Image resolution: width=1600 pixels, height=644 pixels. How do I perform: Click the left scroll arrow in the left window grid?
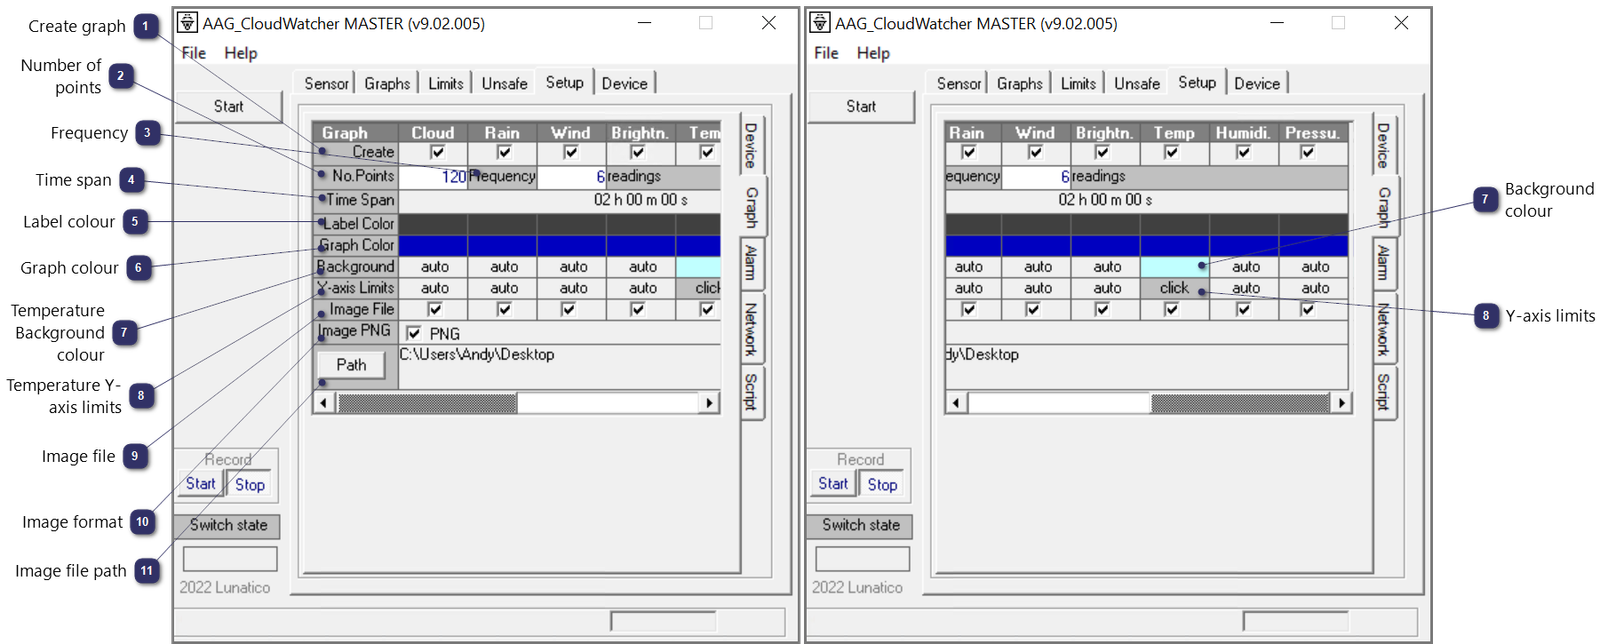click(323, 403)
